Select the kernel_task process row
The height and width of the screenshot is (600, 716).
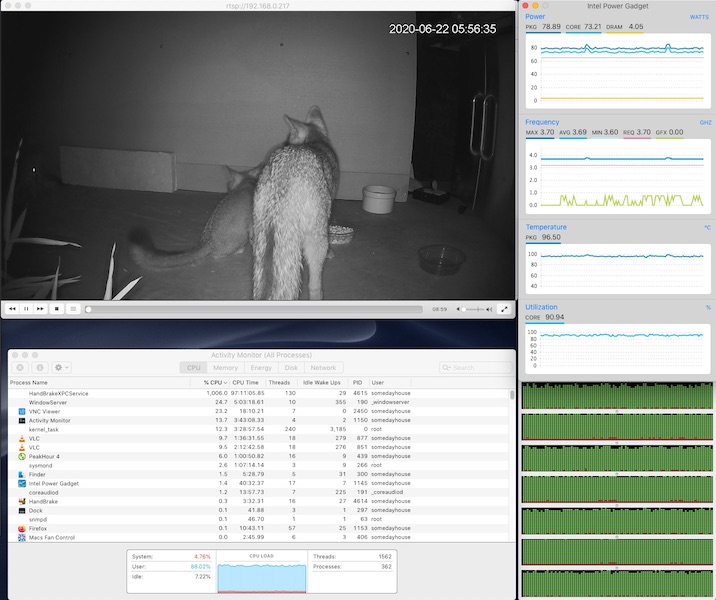258,429
